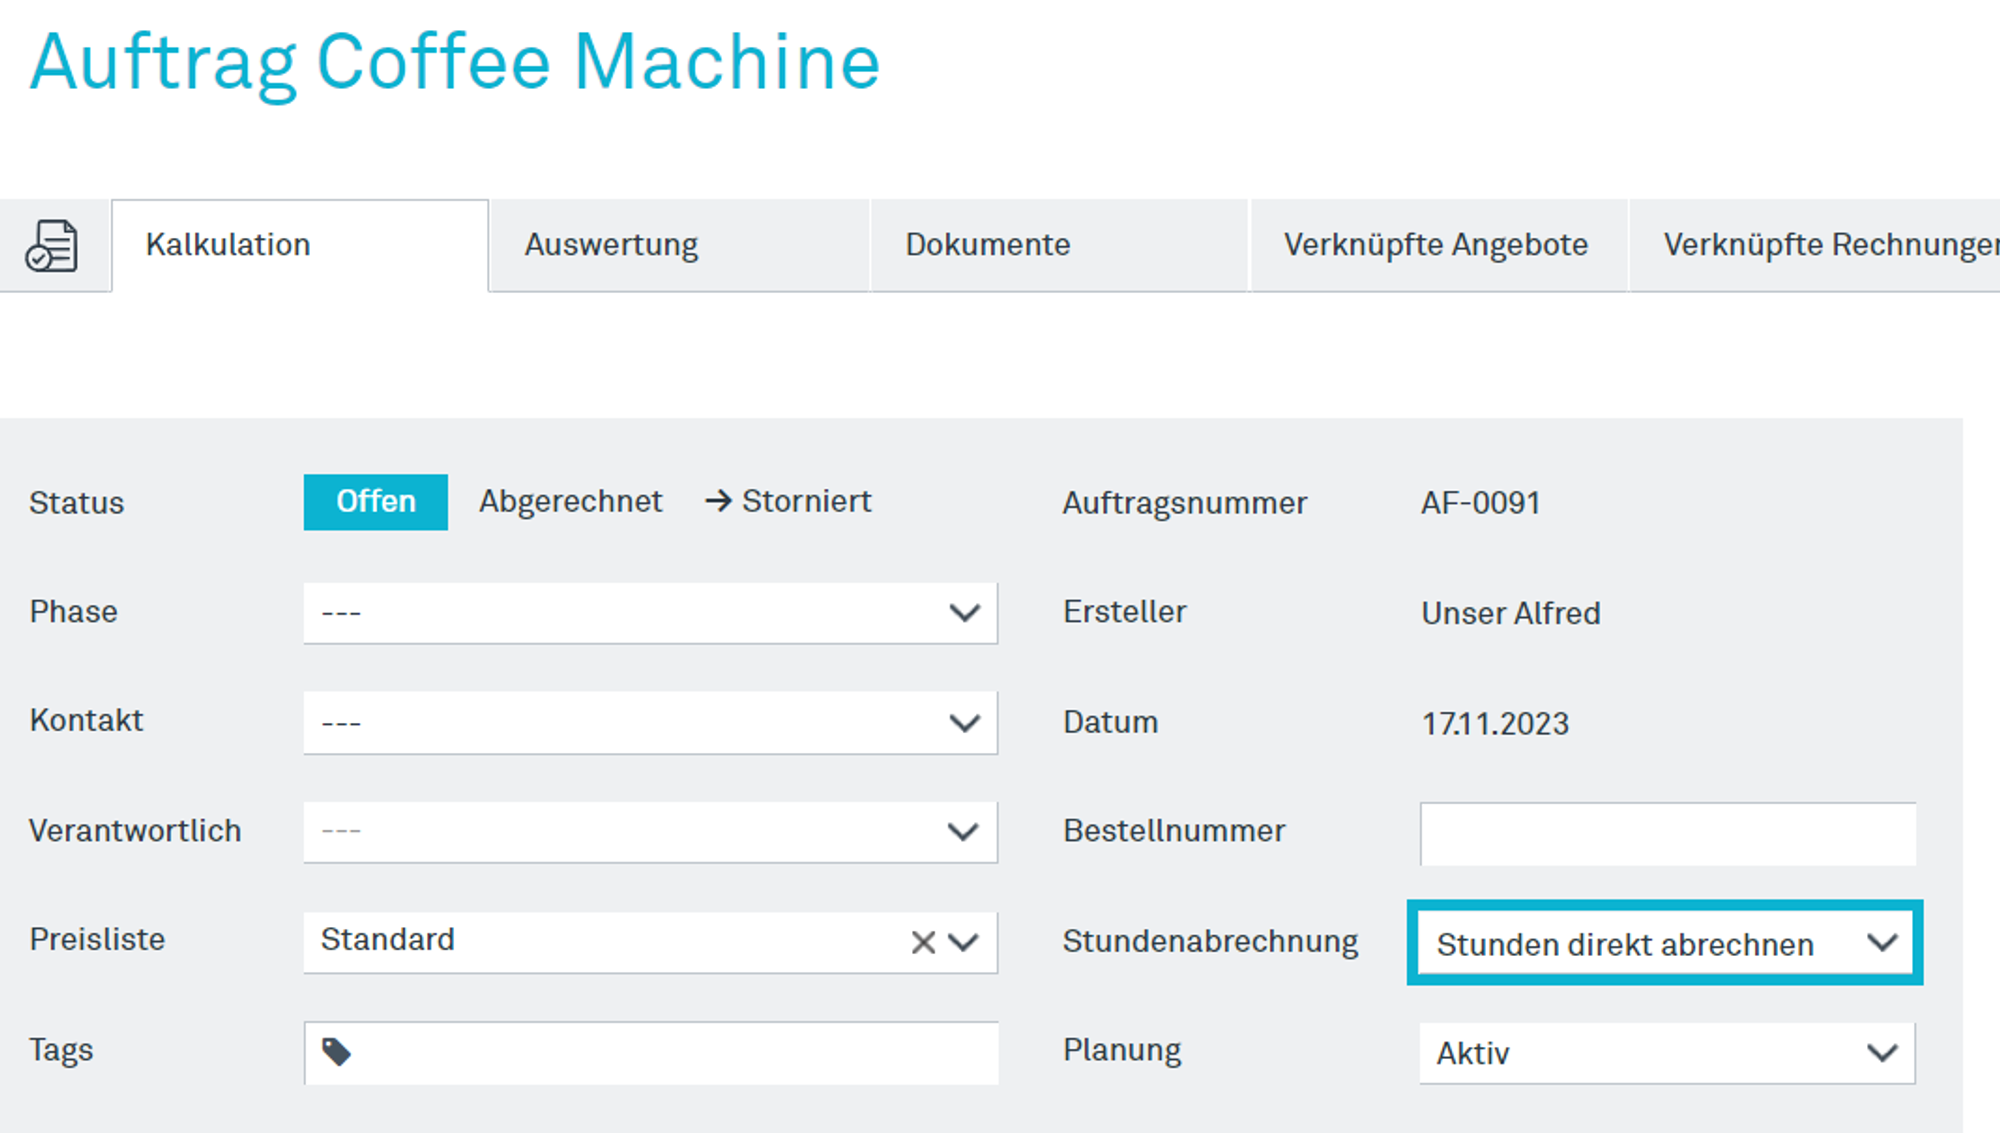Screen dimensions: 2000x1133
Task: Open the Planung dropdown showing Aktiv
Action: [1667, 1053]
